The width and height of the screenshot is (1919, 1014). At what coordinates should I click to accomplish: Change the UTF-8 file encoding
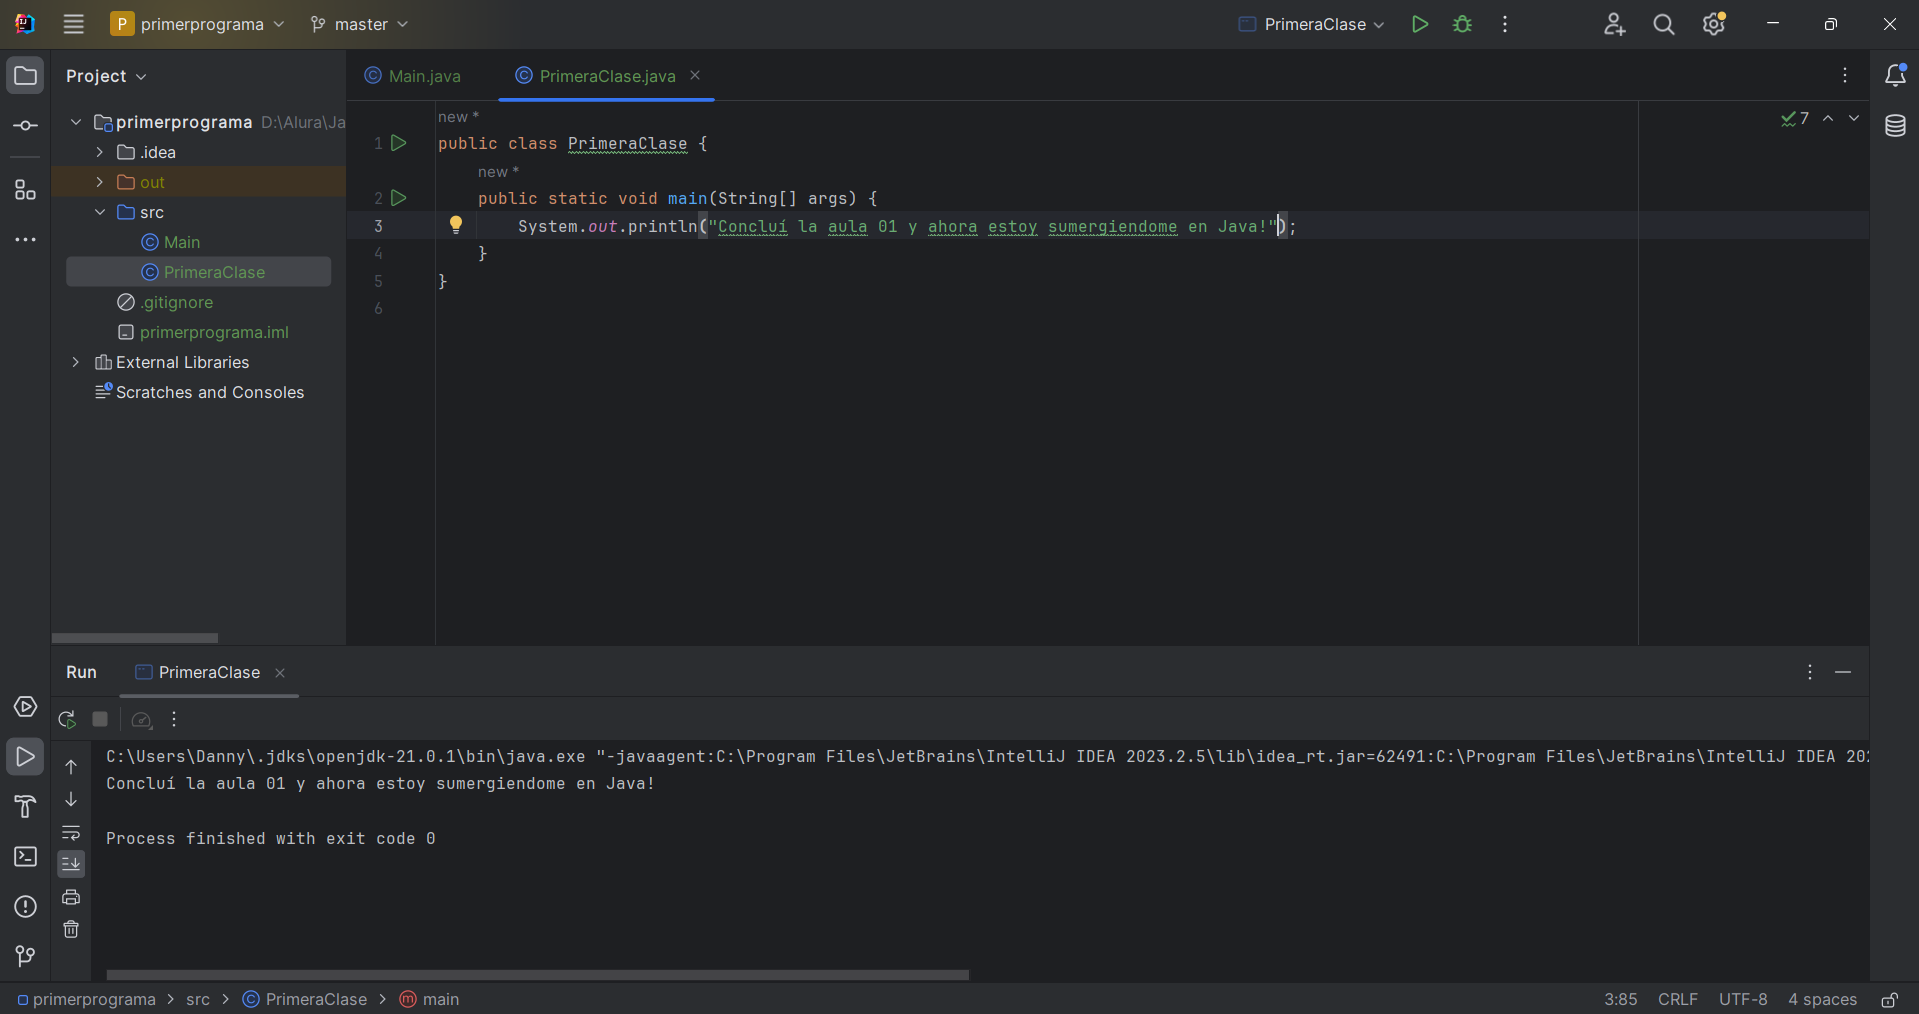(x=1743, y=1000)
